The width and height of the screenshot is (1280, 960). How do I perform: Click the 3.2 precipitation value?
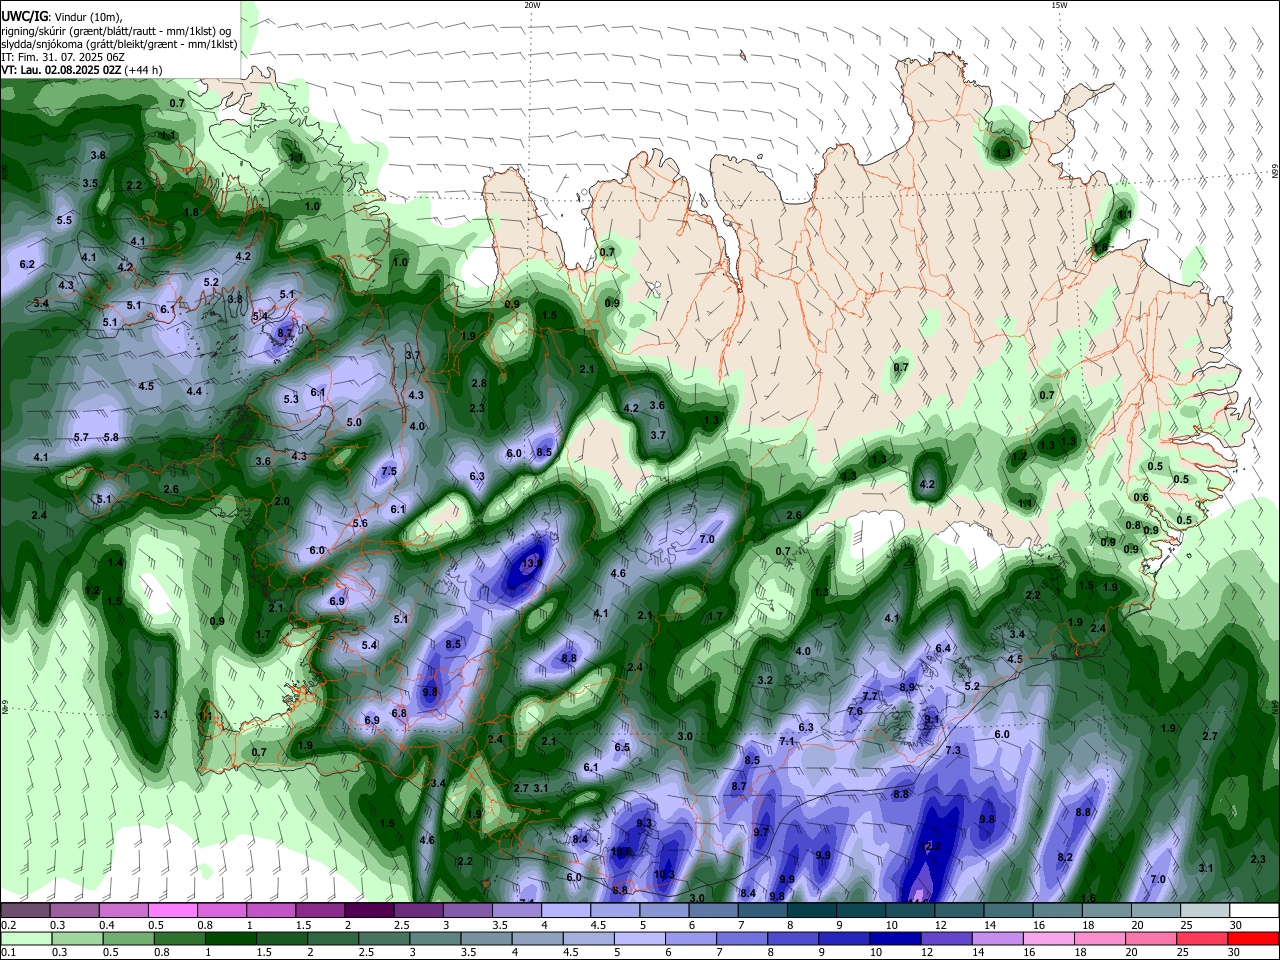pos(765,680)
